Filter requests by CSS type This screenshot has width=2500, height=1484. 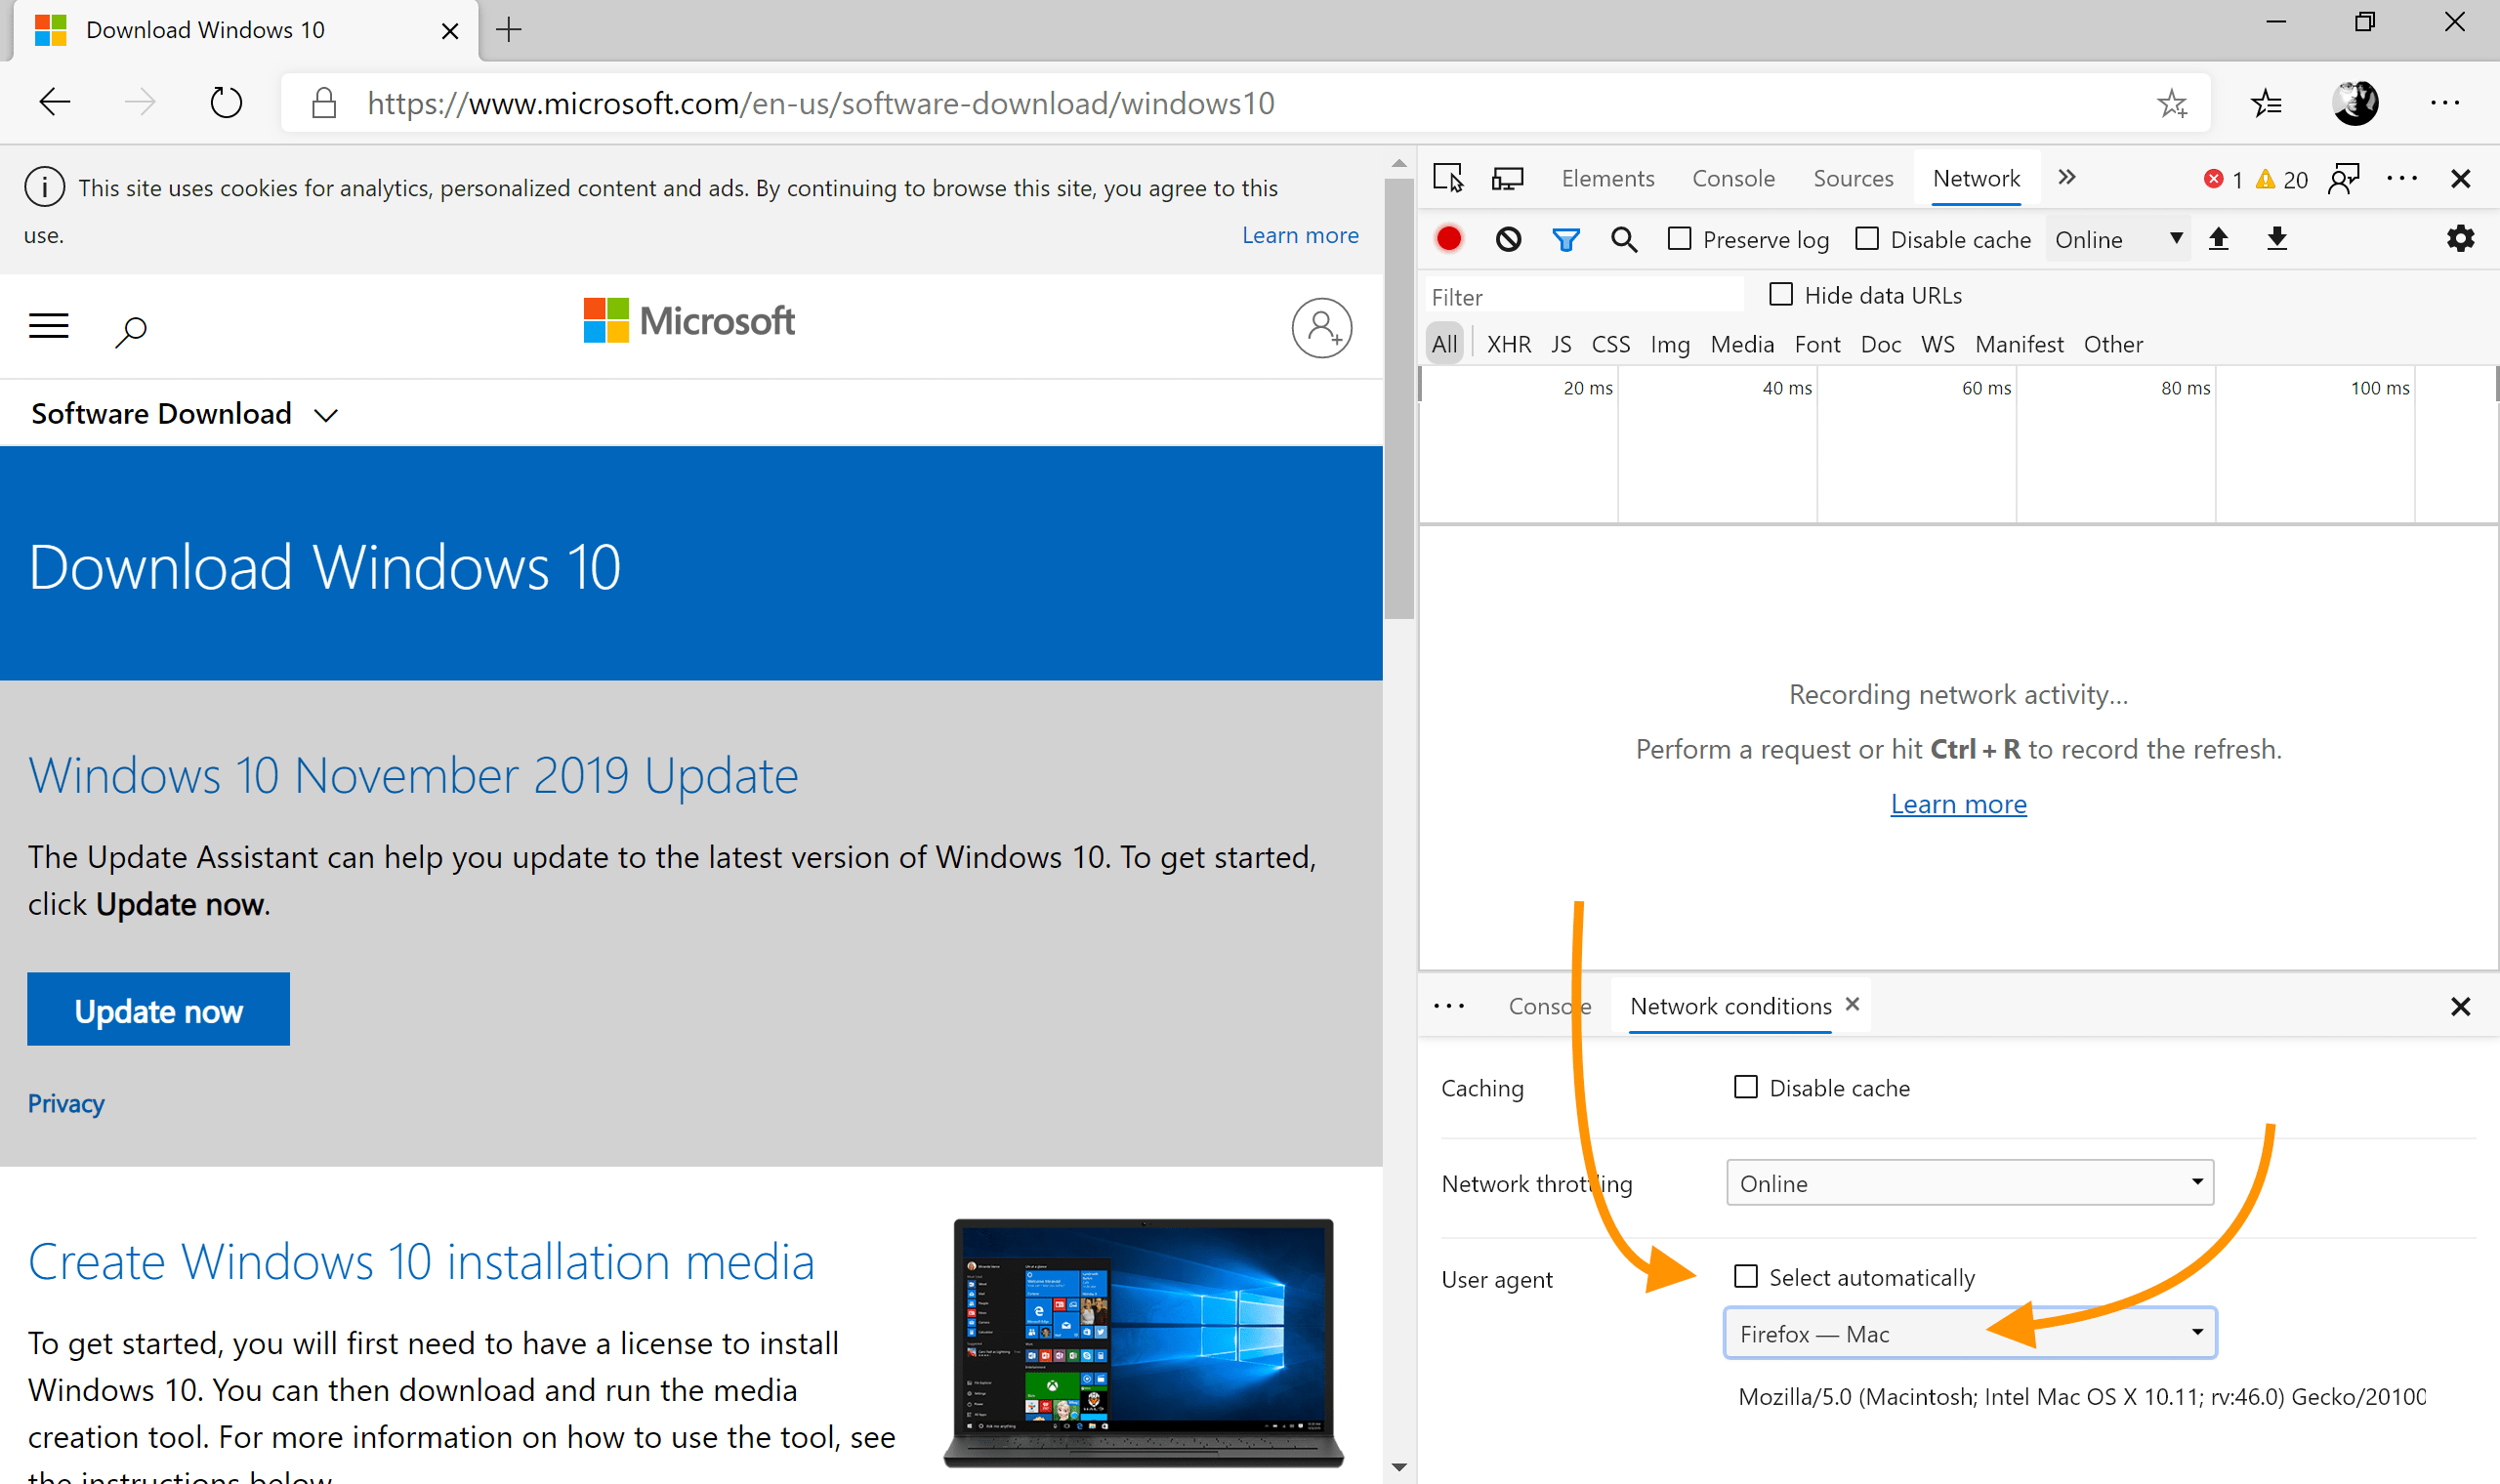point(1610,344)
